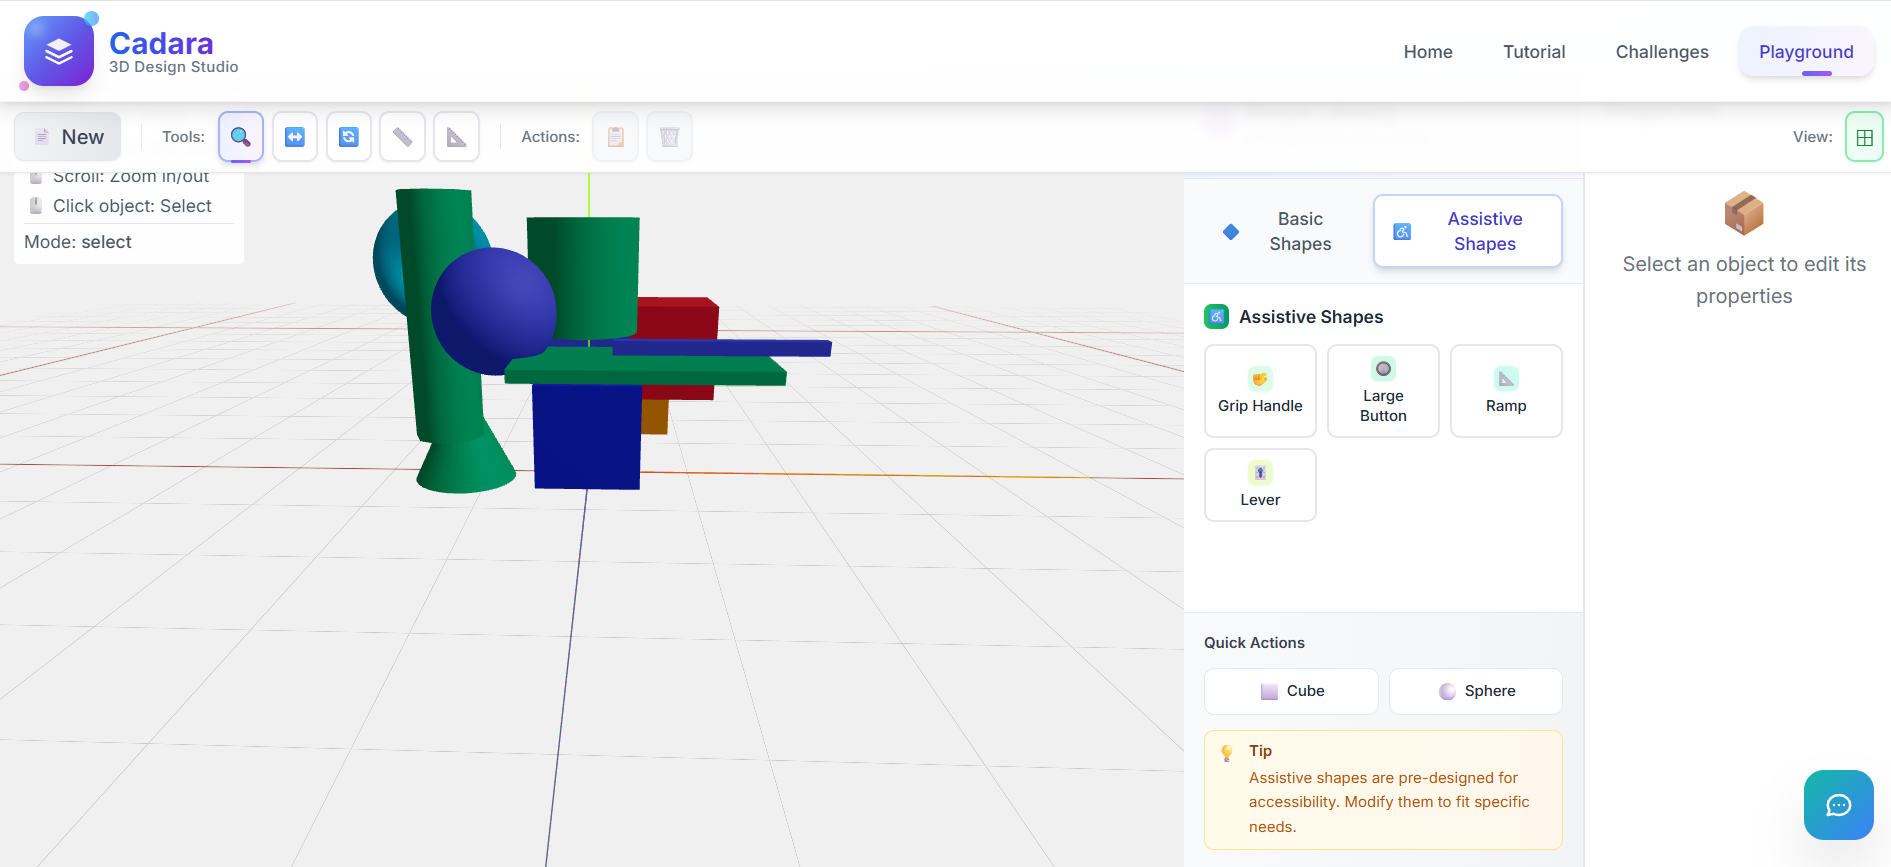
Task: Navigate to Challenges
Action: [1662, 52]
